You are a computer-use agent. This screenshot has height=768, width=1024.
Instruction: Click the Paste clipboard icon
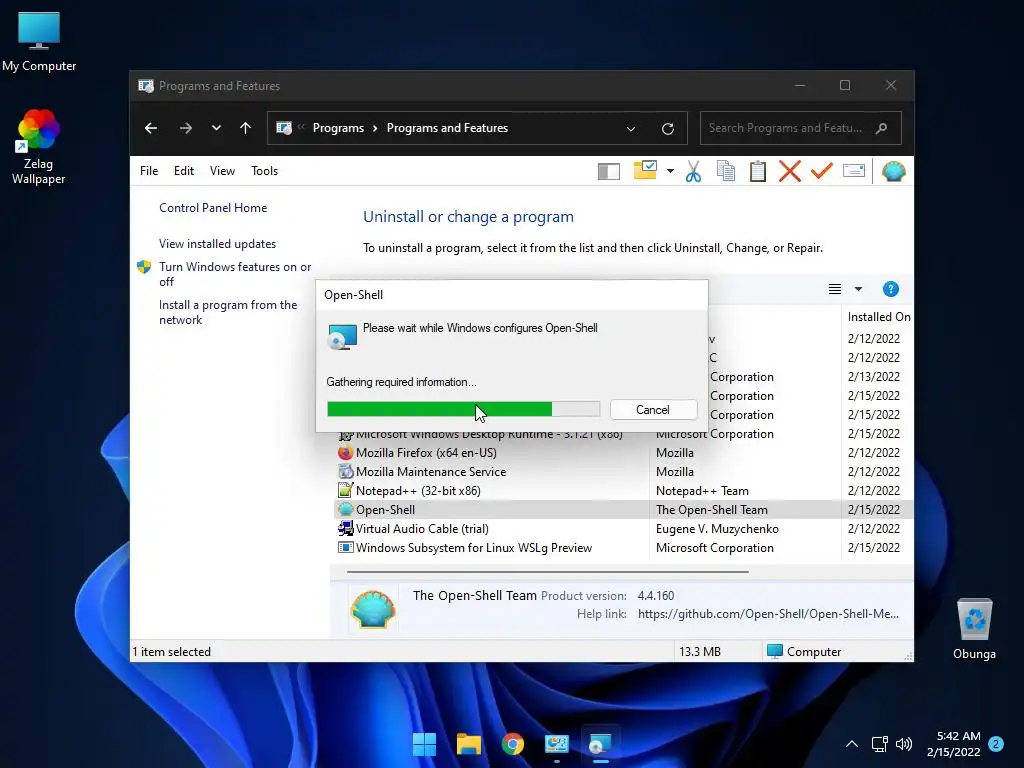pos(758,171)
